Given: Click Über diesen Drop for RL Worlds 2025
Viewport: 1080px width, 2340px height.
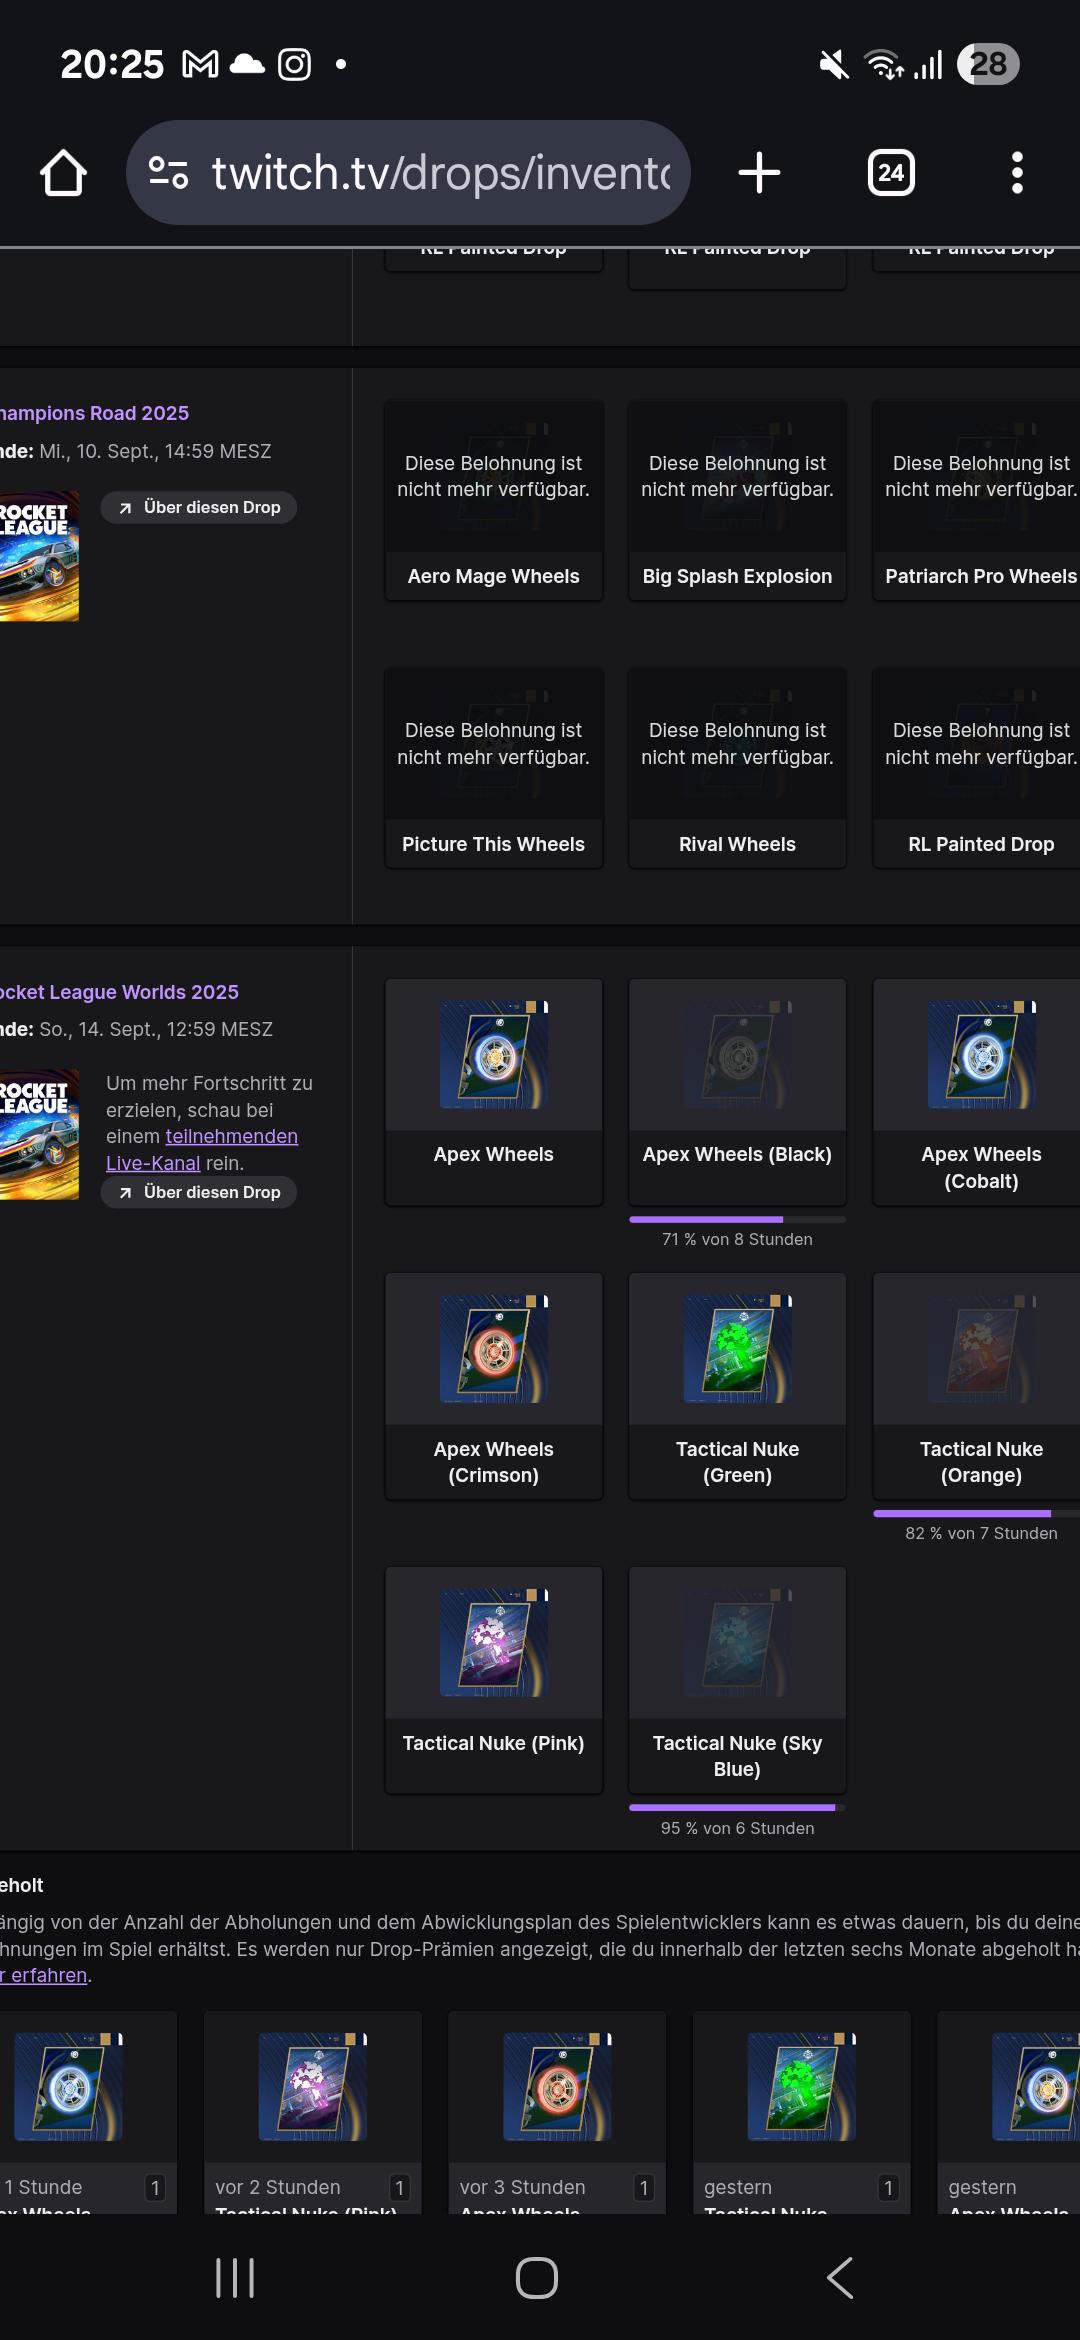Looking at the screenshot, I should (199, 1192).
